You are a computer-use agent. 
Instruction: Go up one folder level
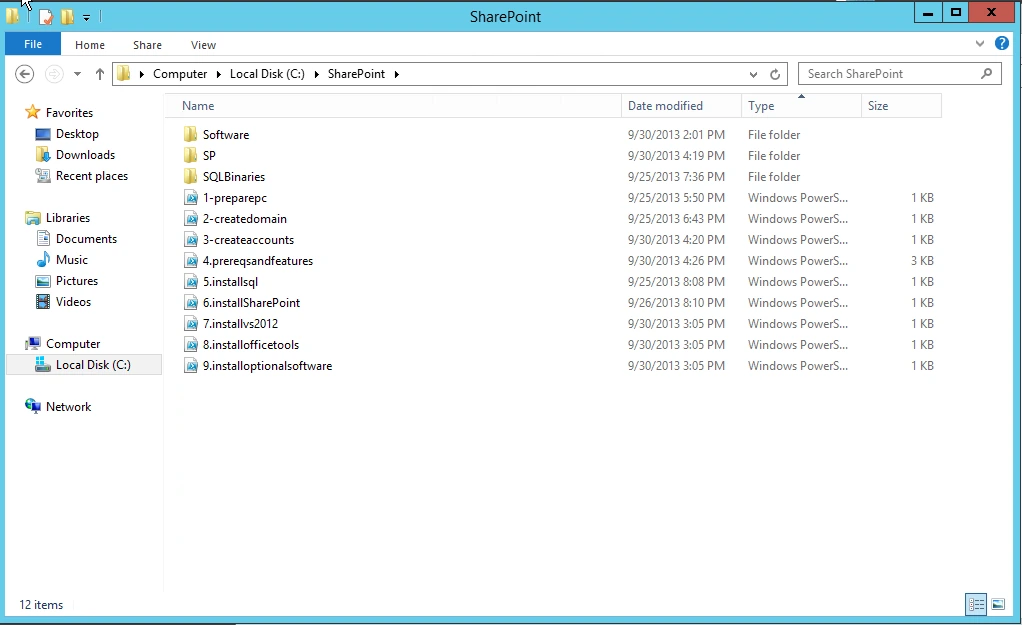pos(100,74)
